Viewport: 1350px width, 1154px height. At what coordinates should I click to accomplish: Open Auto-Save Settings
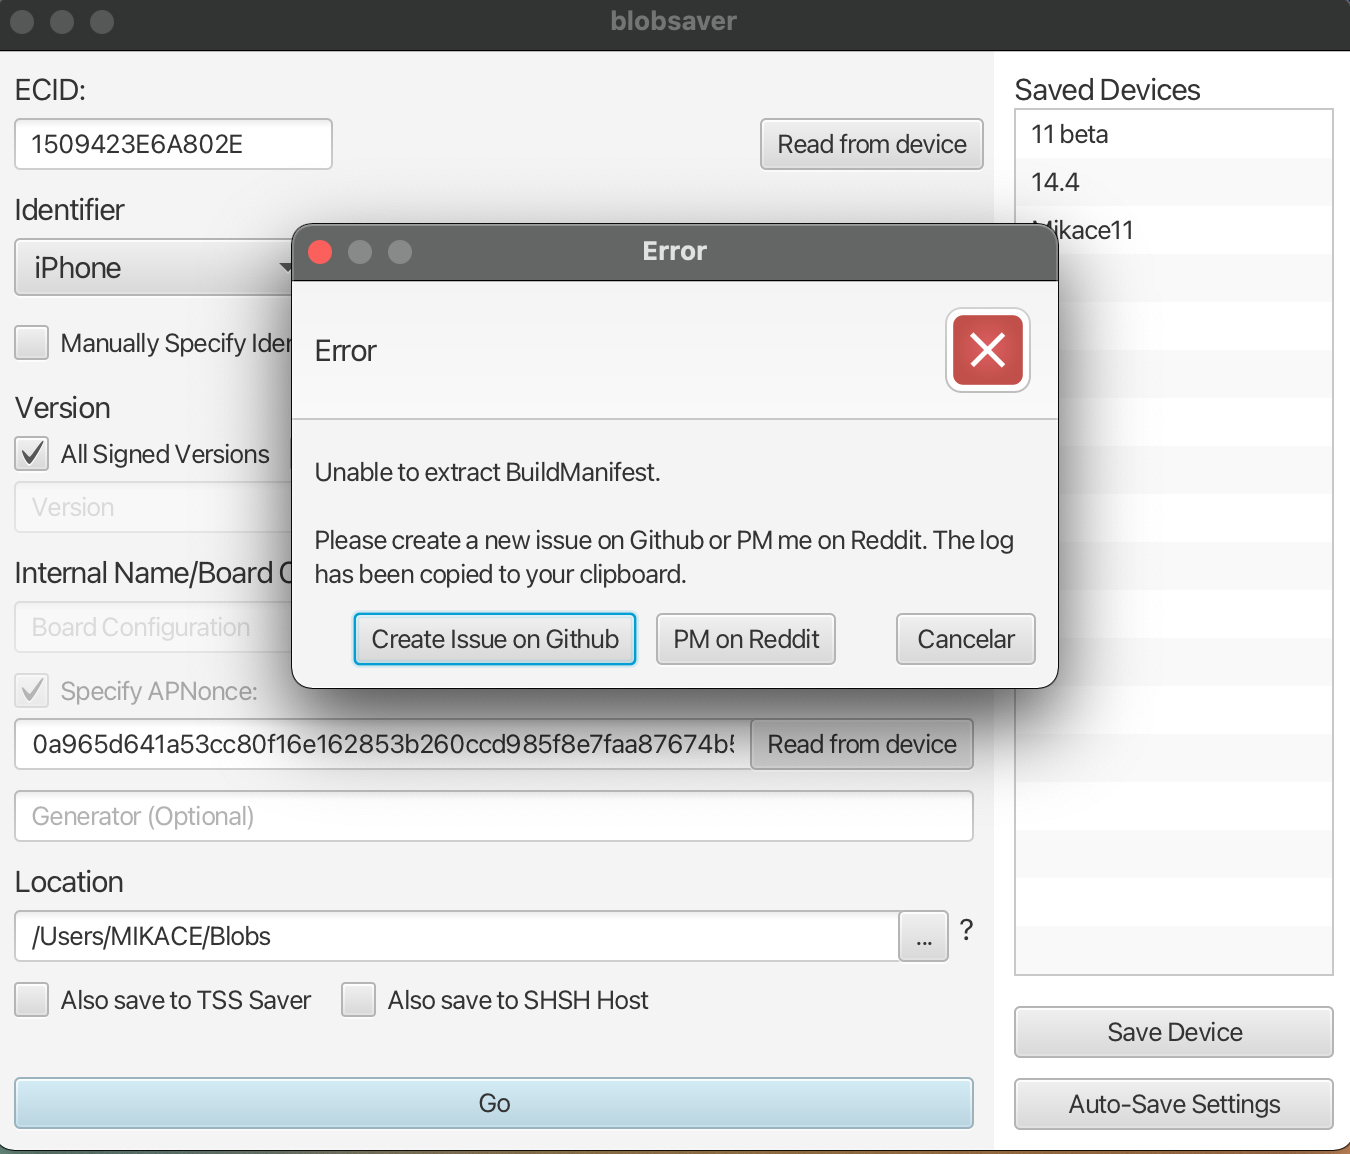[1173, 1104]
